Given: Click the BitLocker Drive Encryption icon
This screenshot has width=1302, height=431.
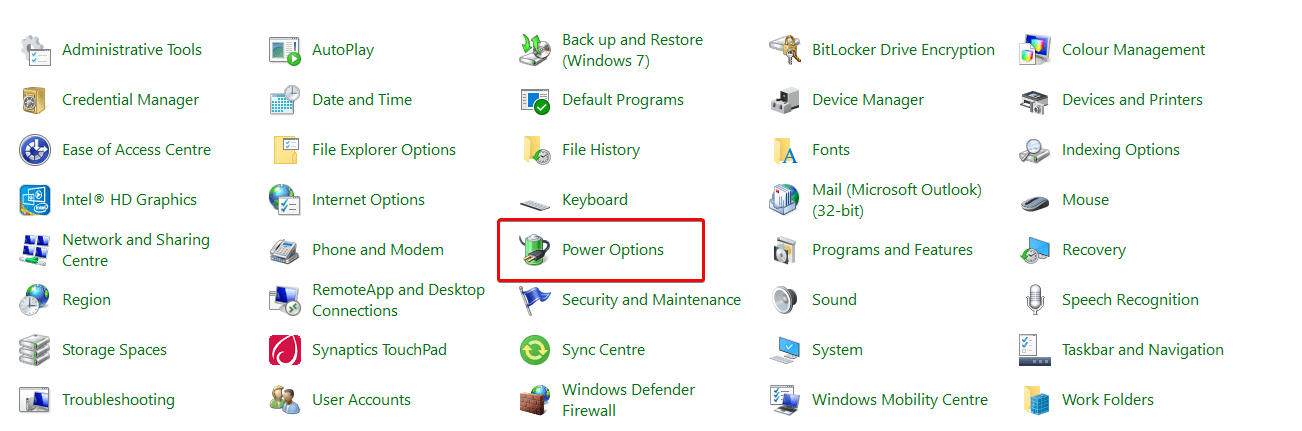Looking at the screenshot, I should [x=785, y=50].
